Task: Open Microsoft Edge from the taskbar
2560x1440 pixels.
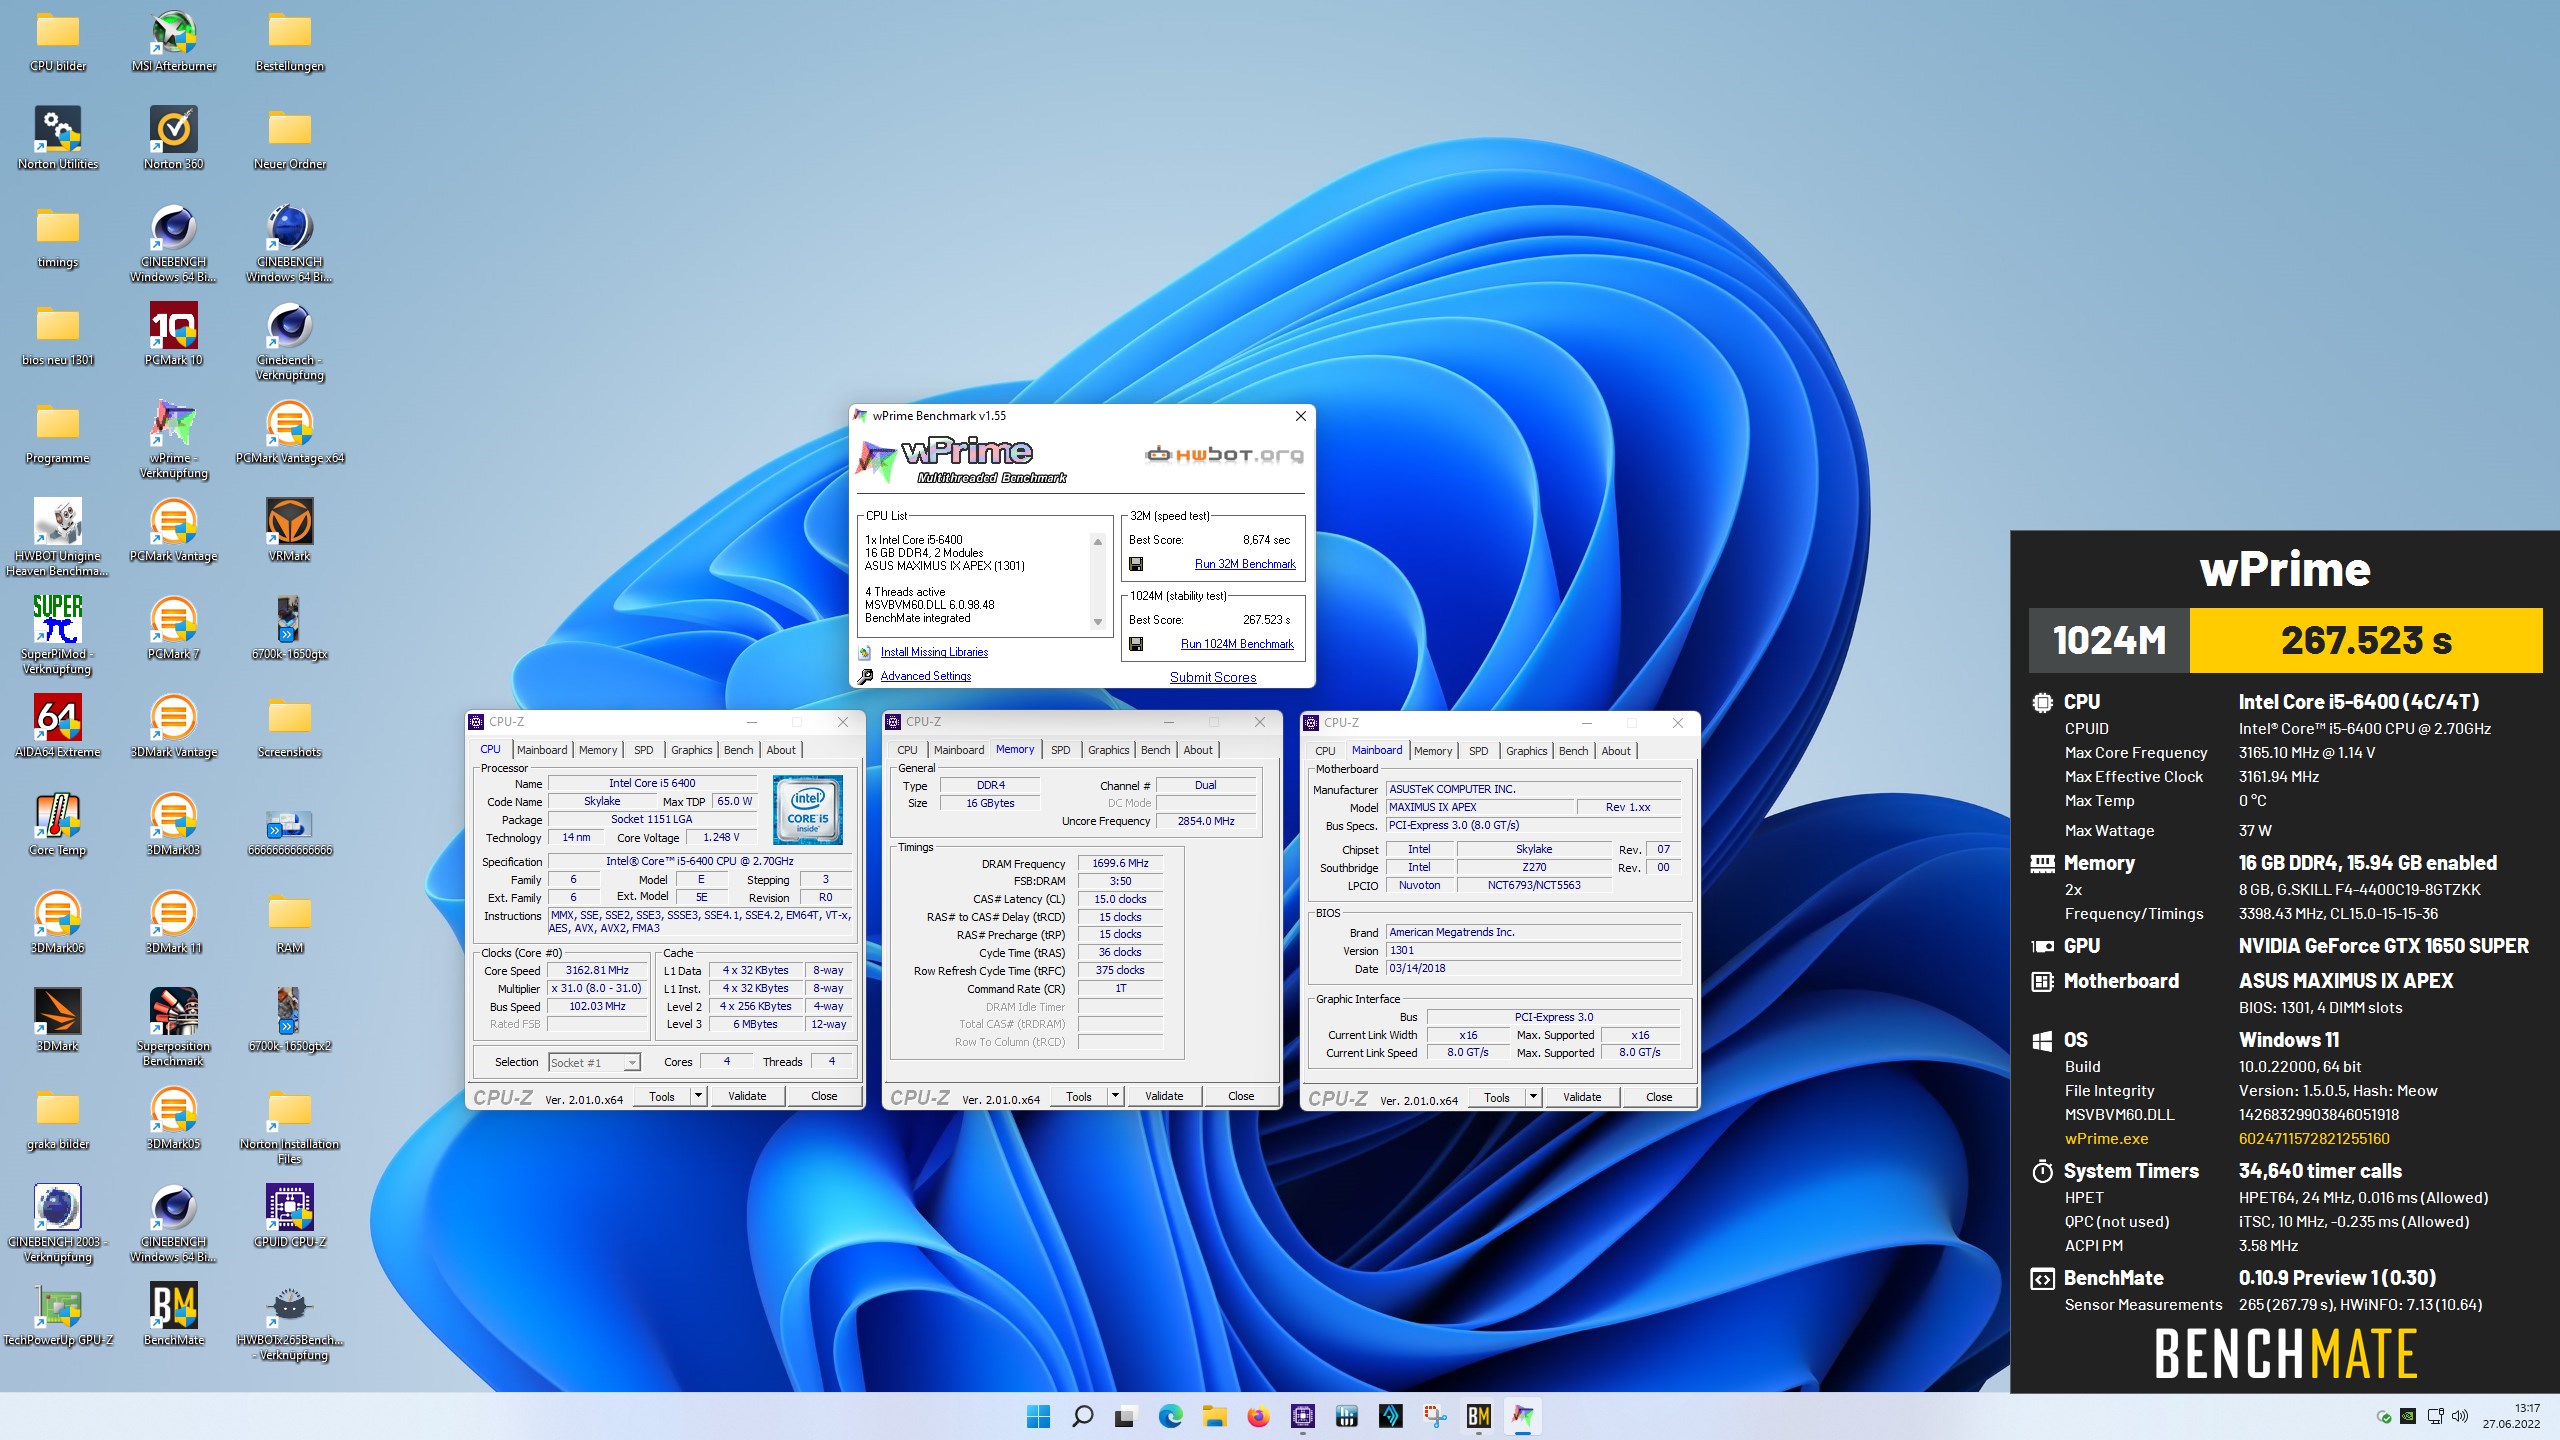Action: (x=1170, y=1416)
